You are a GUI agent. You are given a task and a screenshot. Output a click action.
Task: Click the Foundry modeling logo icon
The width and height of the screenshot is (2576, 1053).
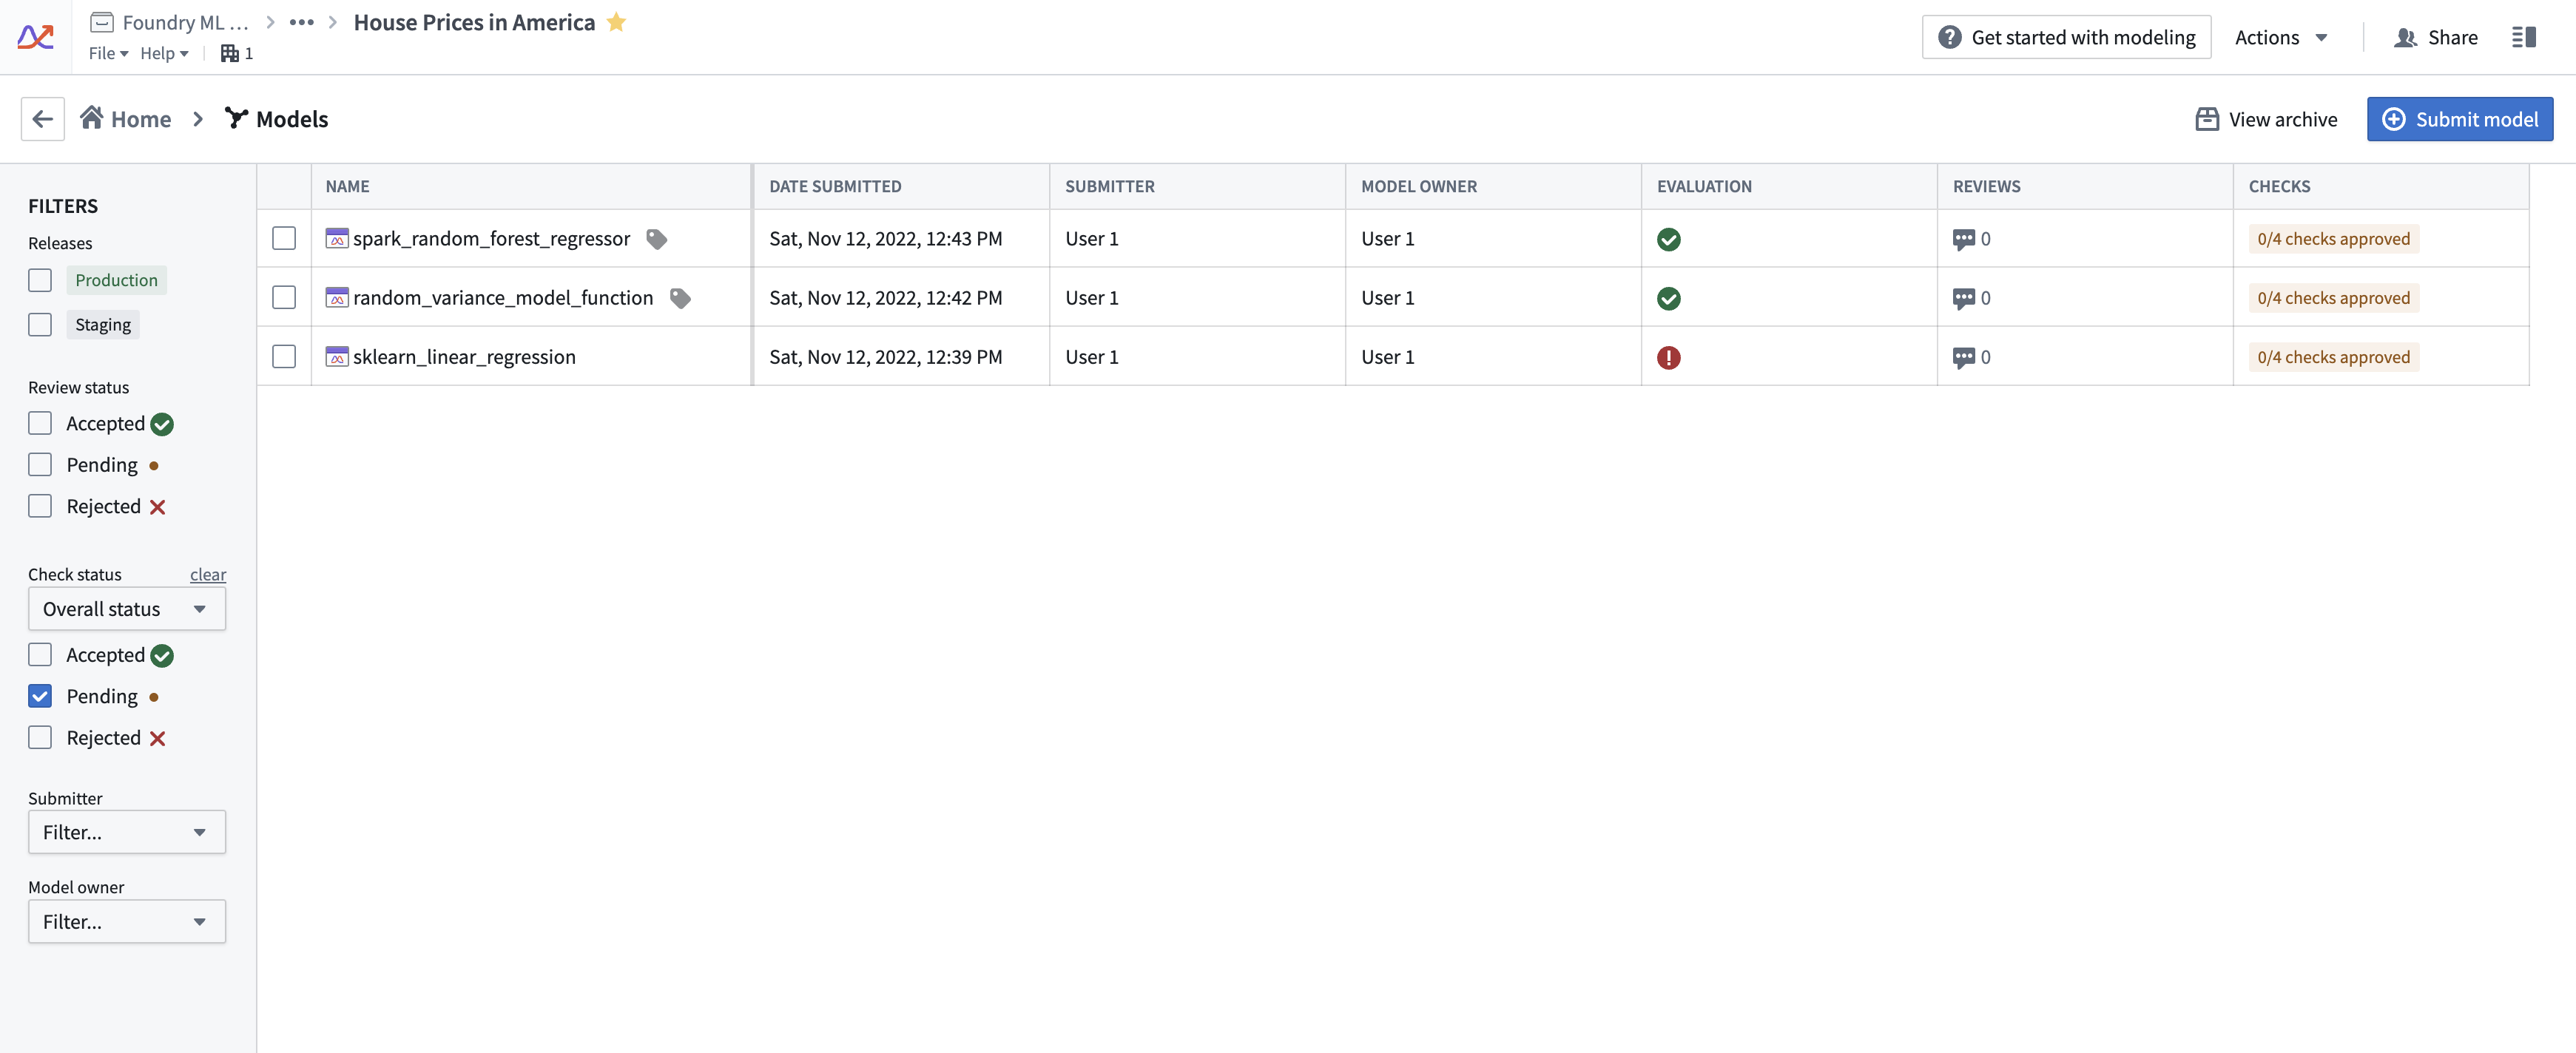click(x=35, y=37)
